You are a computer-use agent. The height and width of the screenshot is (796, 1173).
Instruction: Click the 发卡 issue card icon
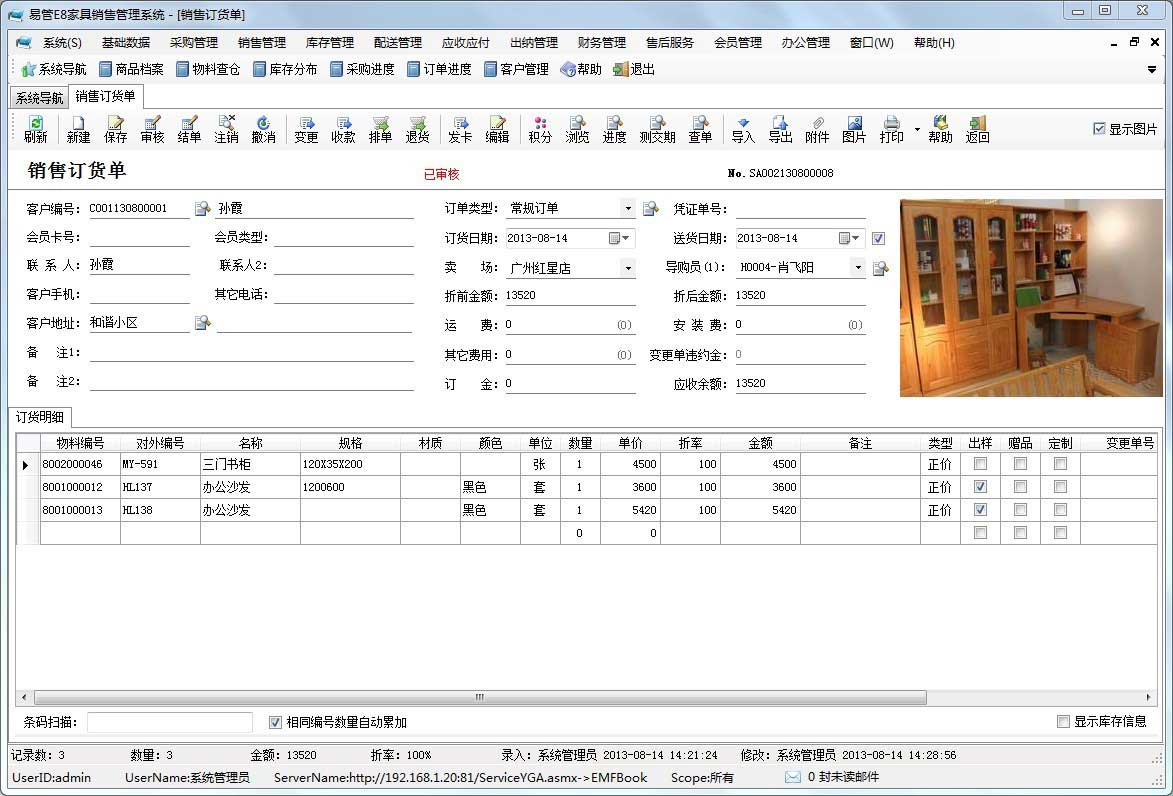pyautogui.click(x=460, y=129)
